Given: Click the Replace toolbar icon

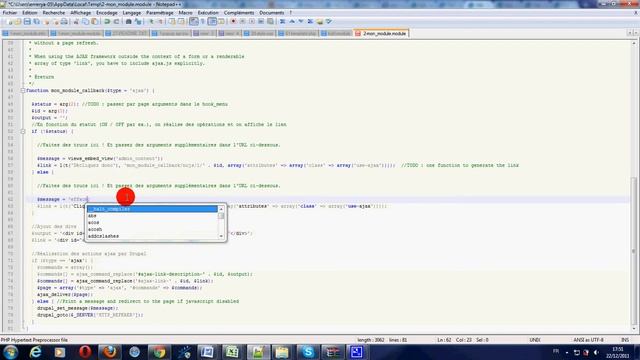Looking at the screenshot, I should point(138,21).
